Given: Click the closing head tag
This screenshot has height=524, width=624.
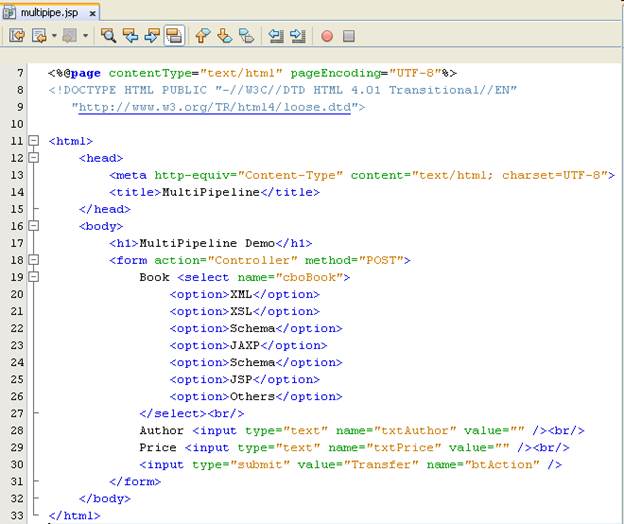Looking at the screenshot, I should tap(105, 209).
